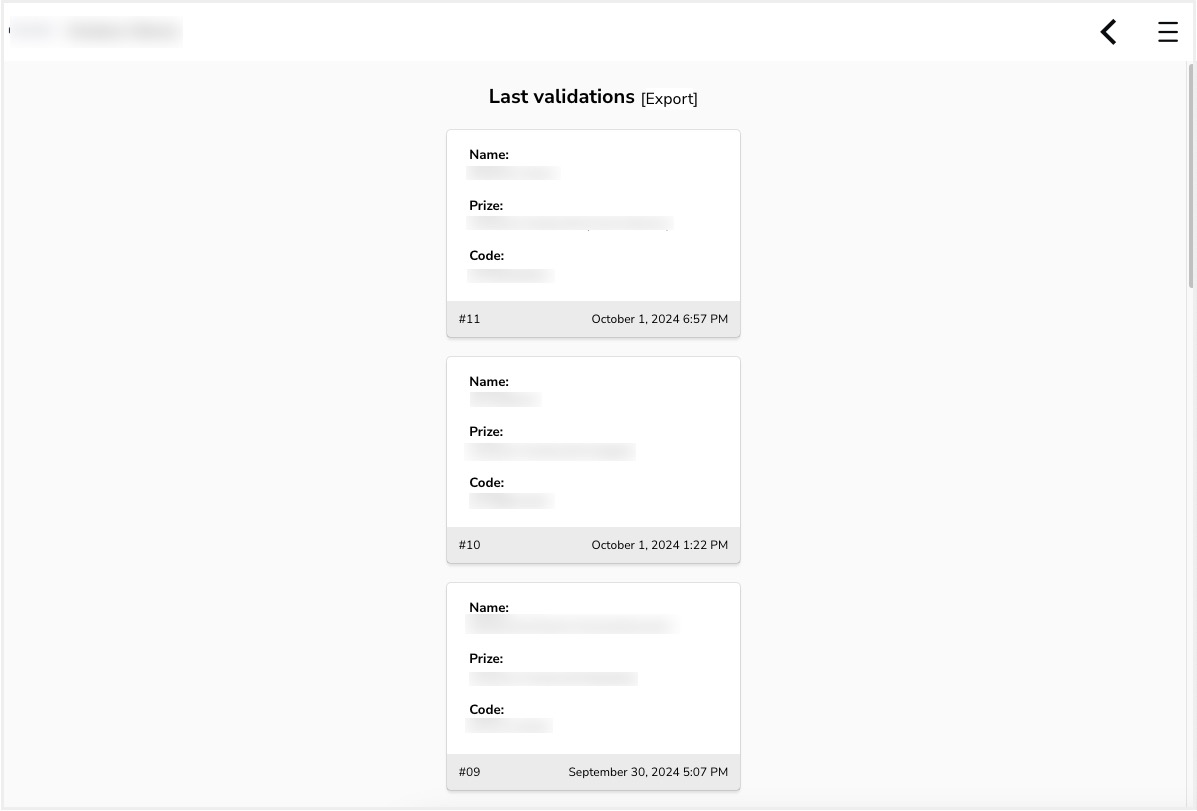This screenshot has height=811, width=1197.
Task: Click October 1, 2024 1:22 PM timestamp
Action: (660, 545)
